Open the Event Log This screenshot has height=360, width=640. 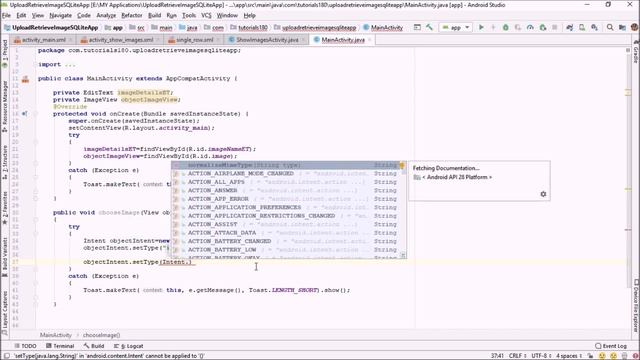point(611,346)
